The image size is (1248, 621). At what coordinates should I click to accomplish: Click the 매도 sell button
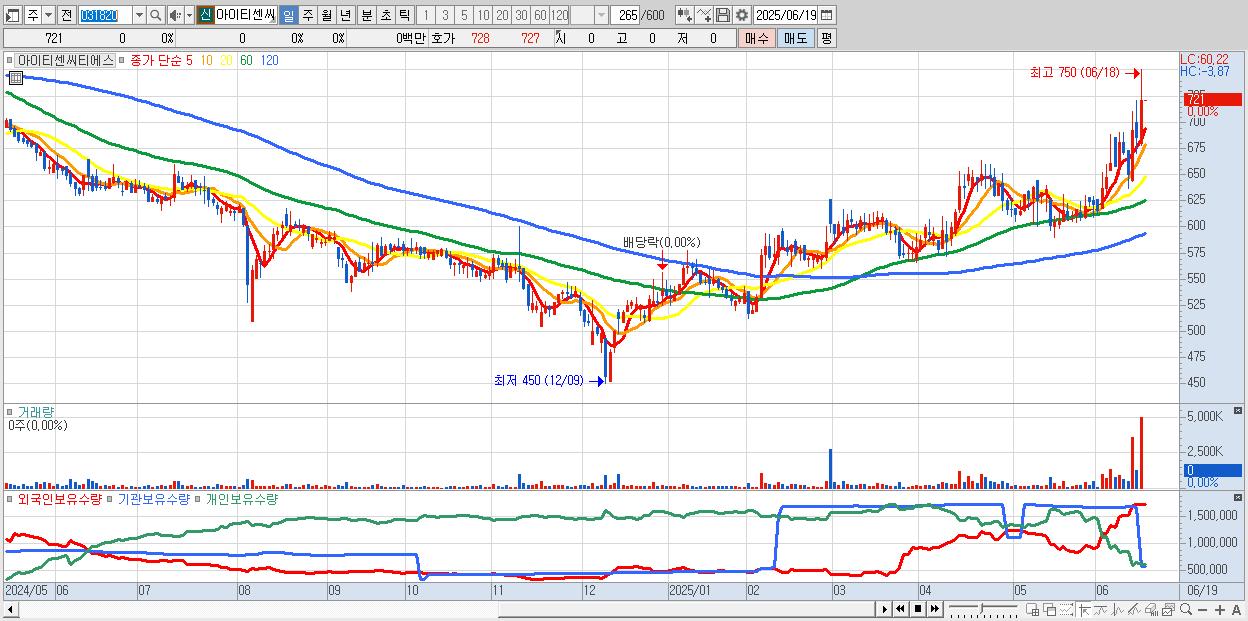tap(795, 38)
